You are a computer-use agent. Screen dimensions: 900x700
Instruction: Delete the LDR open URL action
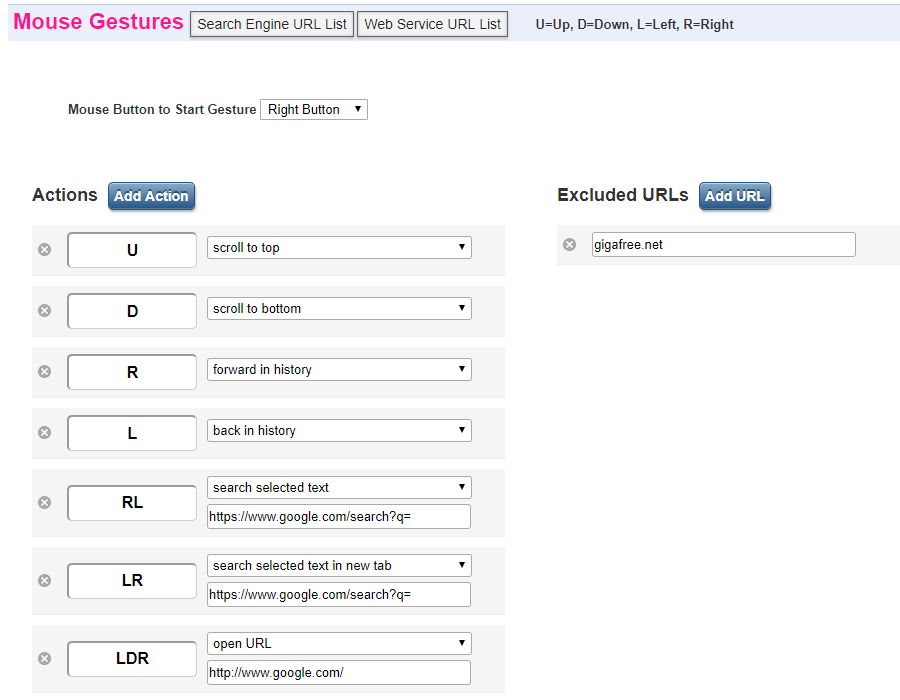tap(44, 658)
